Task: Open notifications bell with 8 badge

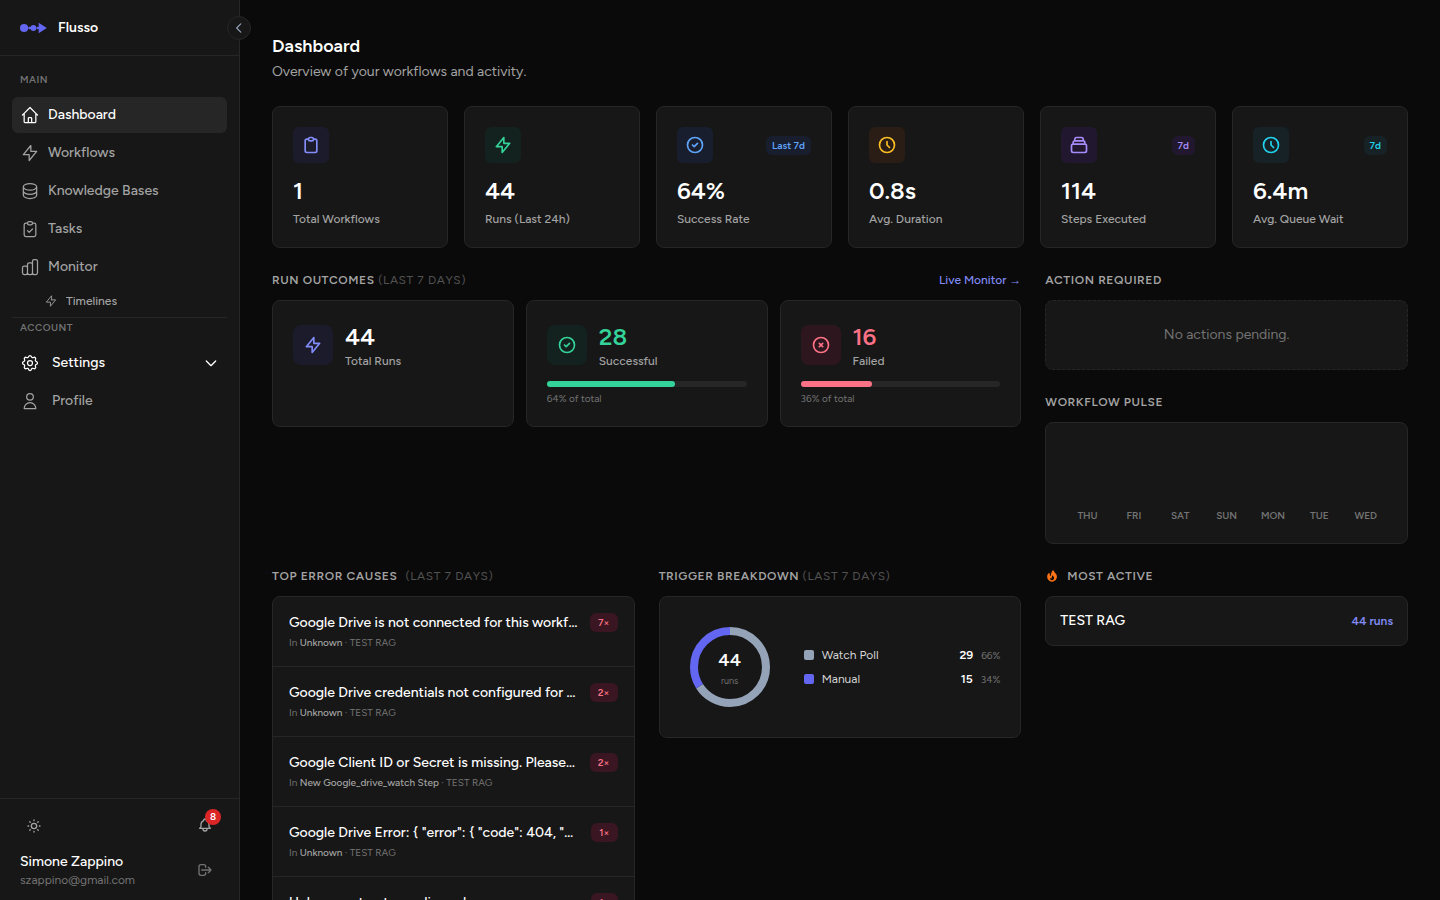Action: click(x=206, y=824)
